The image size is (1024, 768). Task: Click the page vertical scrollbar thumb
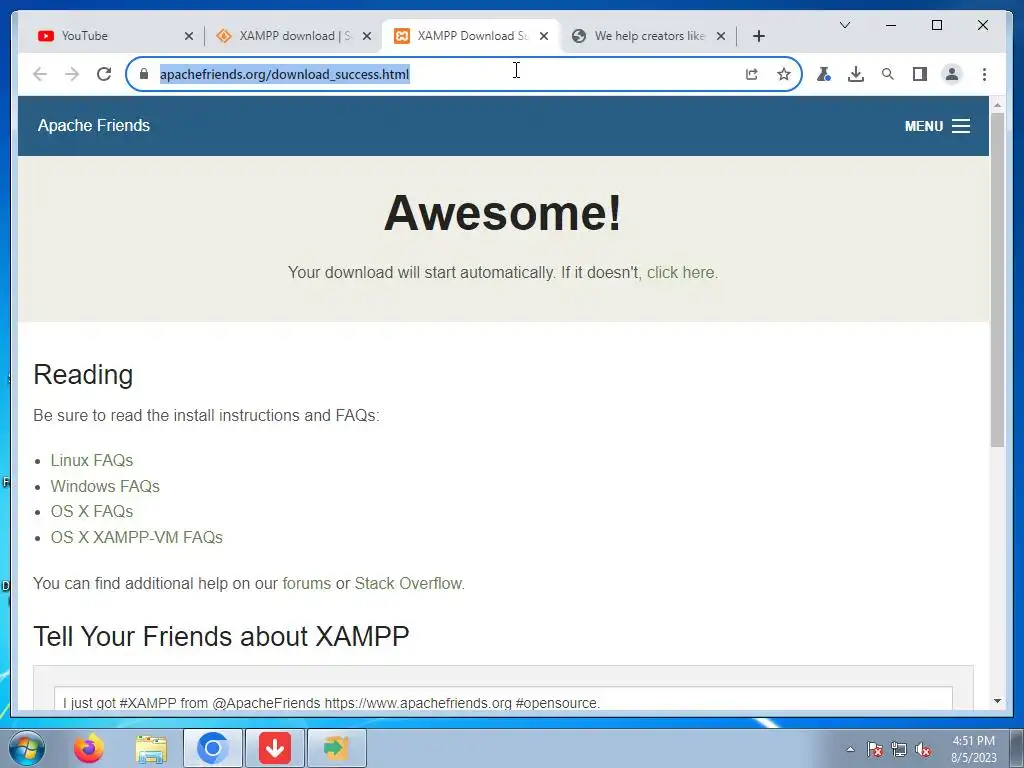pyautogui.click(x=997, y=280)
